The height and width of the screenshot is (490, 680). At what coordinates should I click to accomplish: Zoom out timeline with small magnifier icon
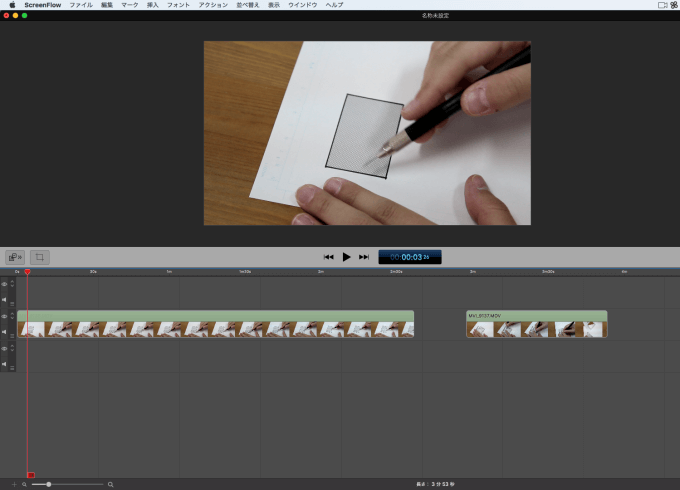25,484
